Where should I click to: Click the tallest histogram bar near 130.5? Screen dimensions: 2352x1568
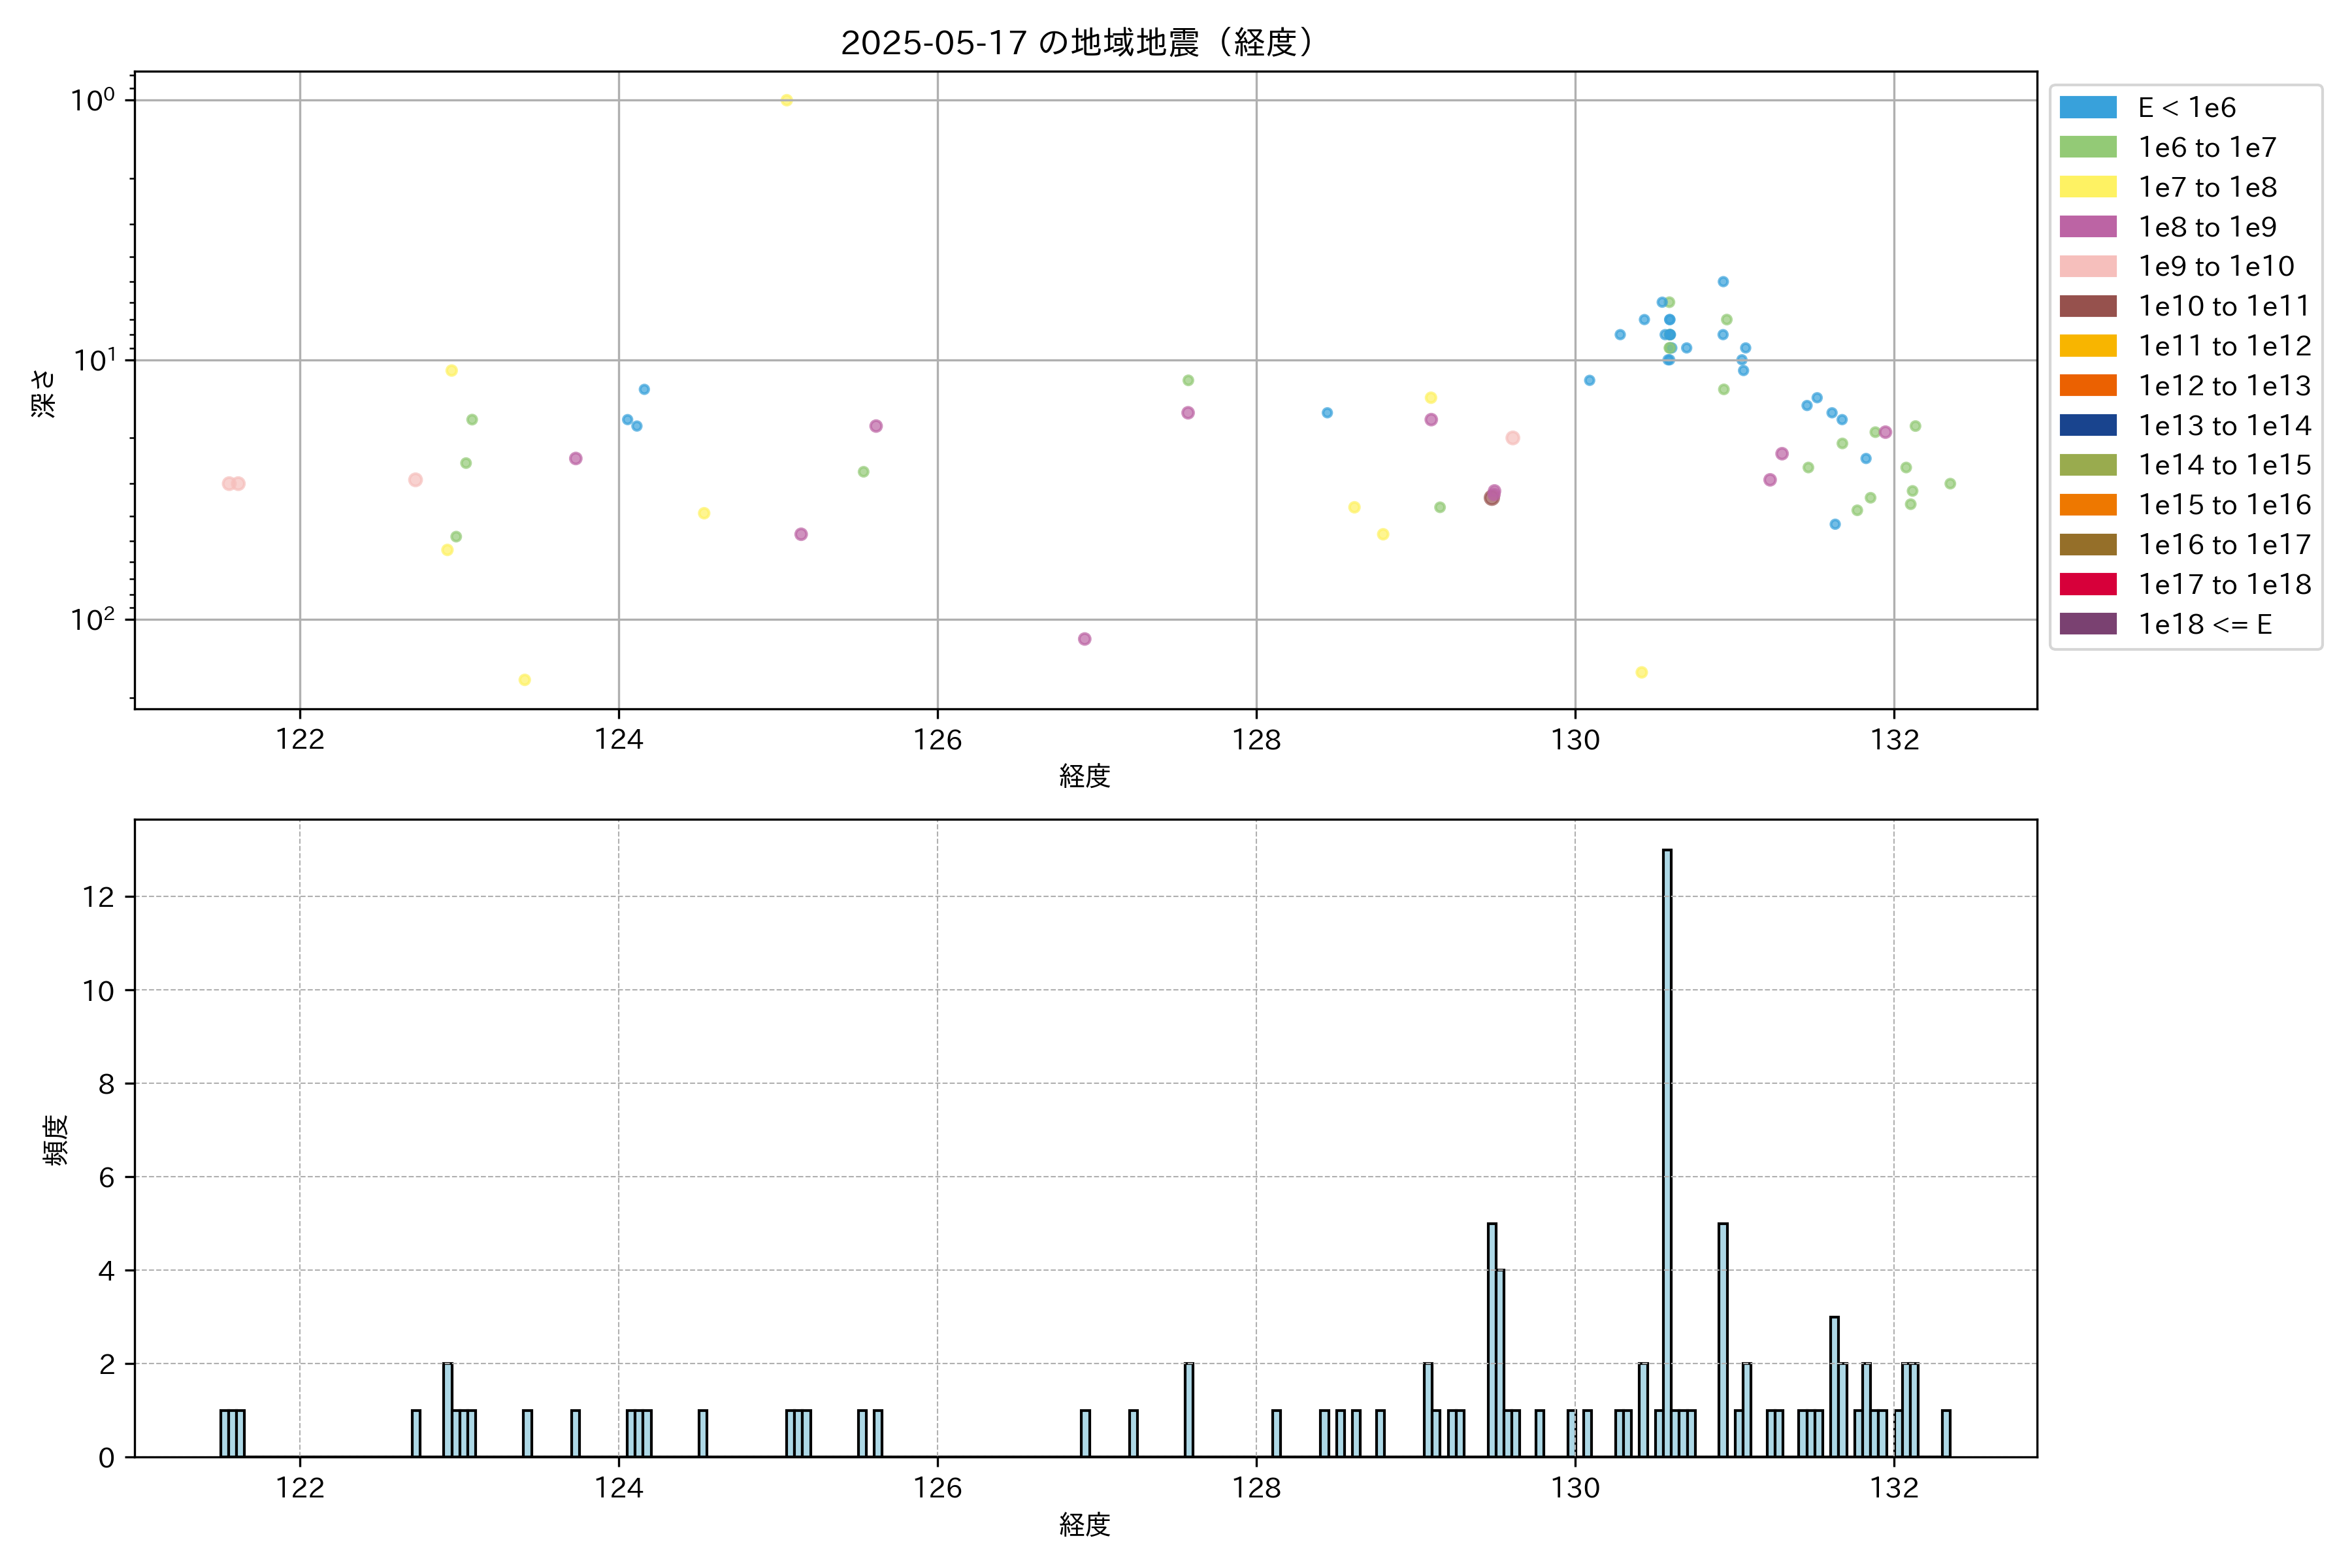click(x=1667, y=1150)
